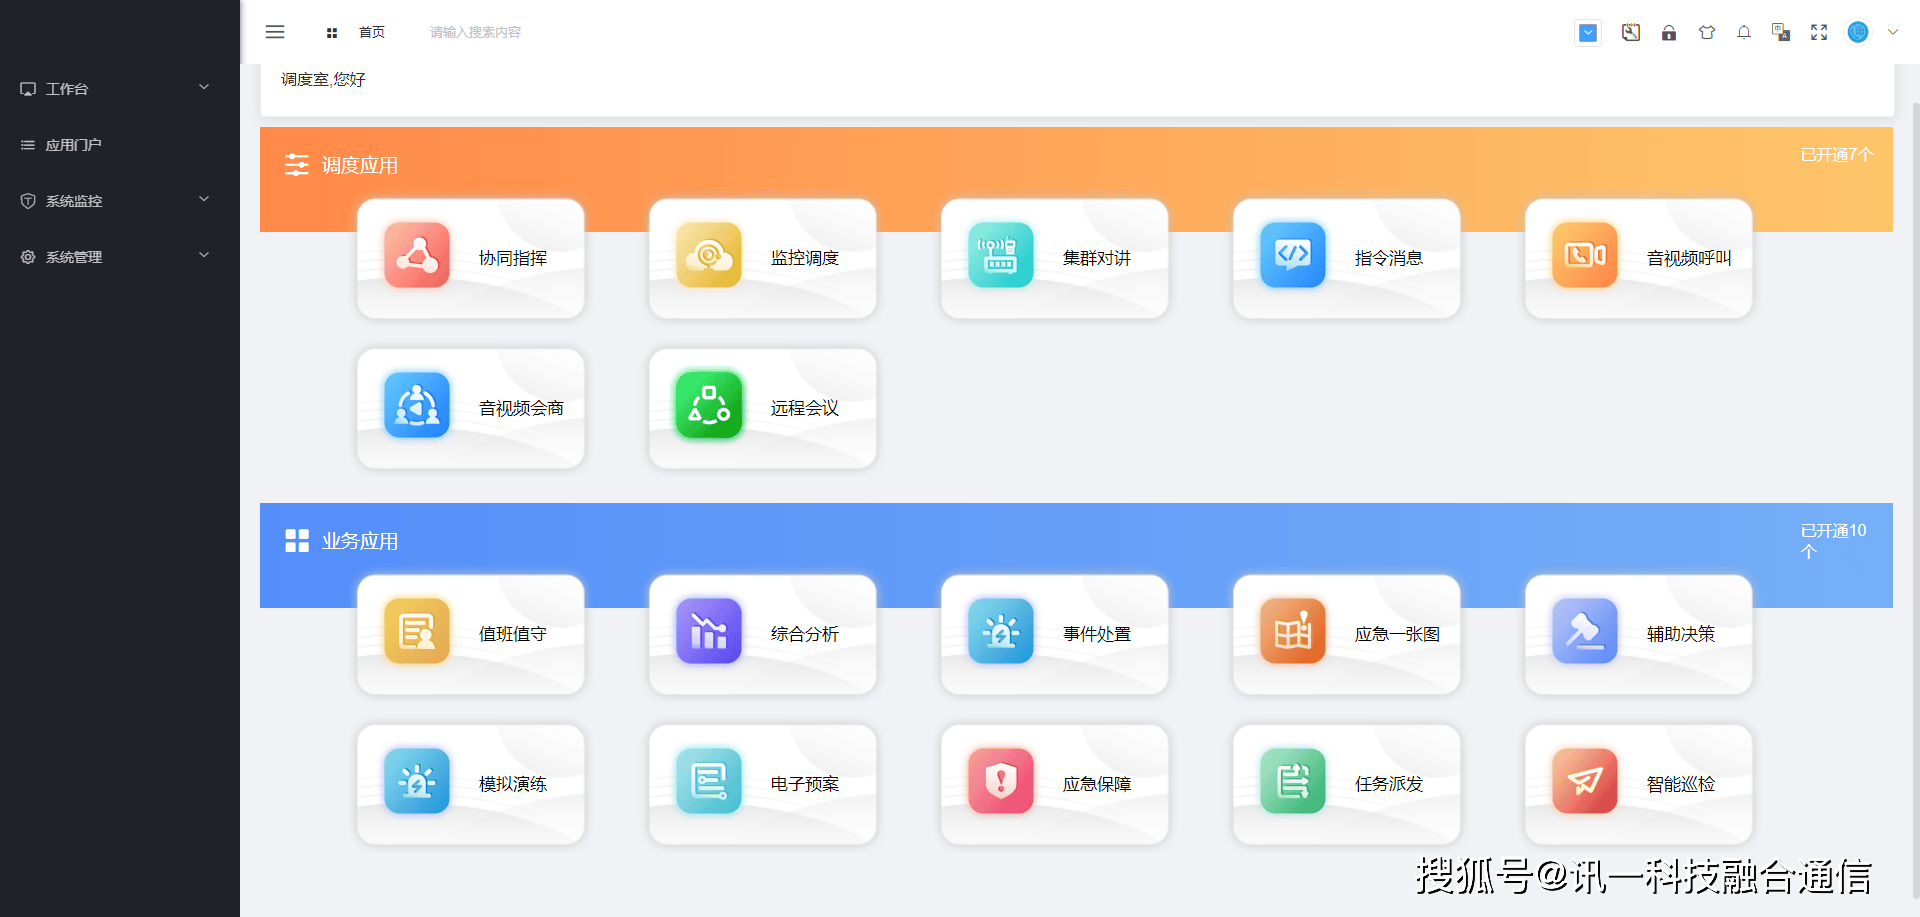Screen dimensions: 1920x917
Task: Select 应用门户 in the sidebar
Action: 74,145
